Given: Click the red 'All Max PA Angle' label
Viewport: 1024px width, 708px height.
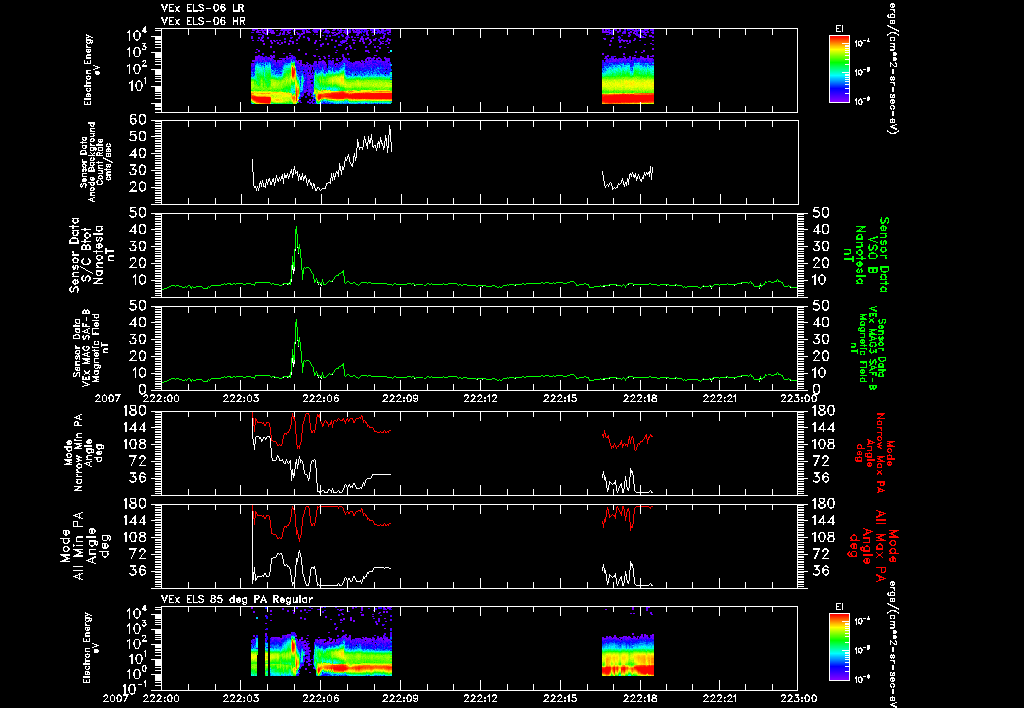Looking at the screenshot, I should tap(875, 545).
